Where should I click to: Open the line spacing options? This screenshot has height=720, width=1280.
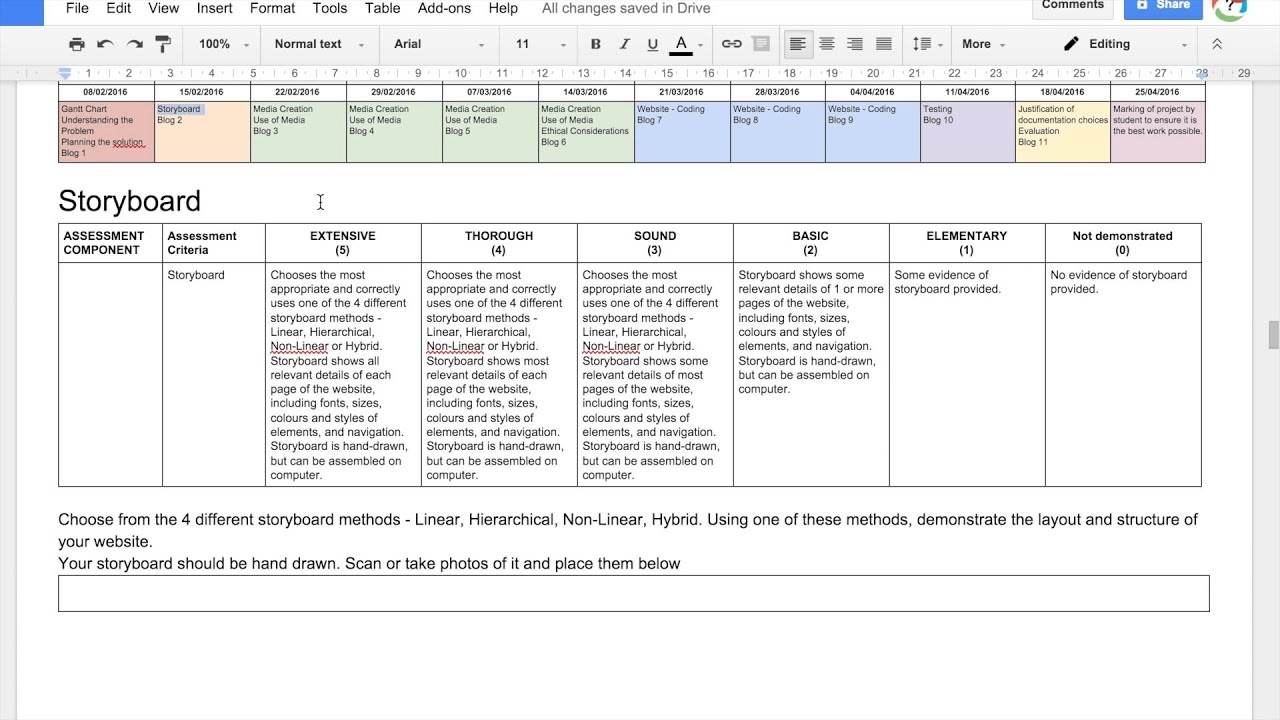click(927, 44)
